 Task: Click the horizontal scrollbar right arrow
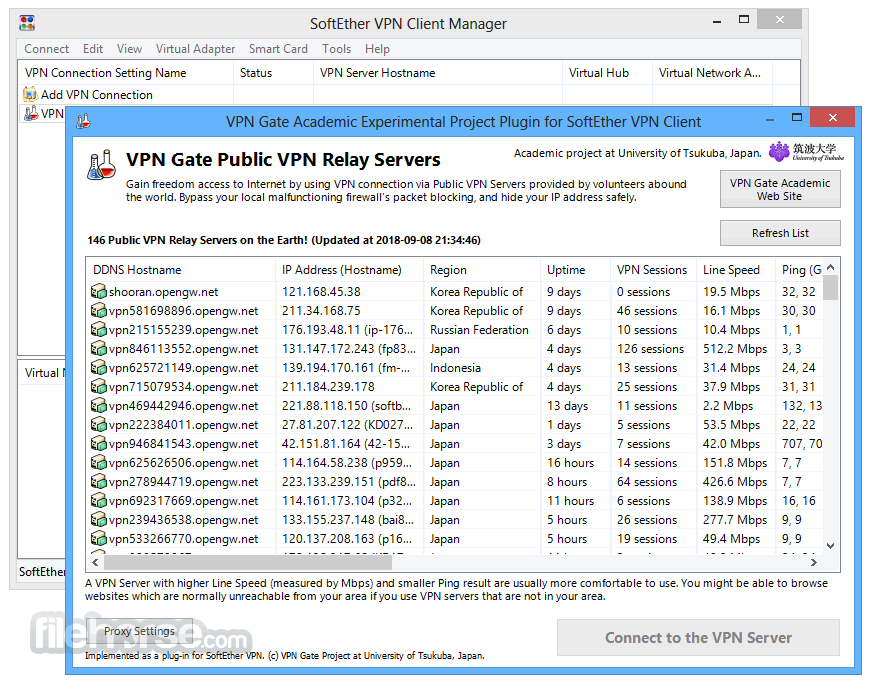(814, 563)
